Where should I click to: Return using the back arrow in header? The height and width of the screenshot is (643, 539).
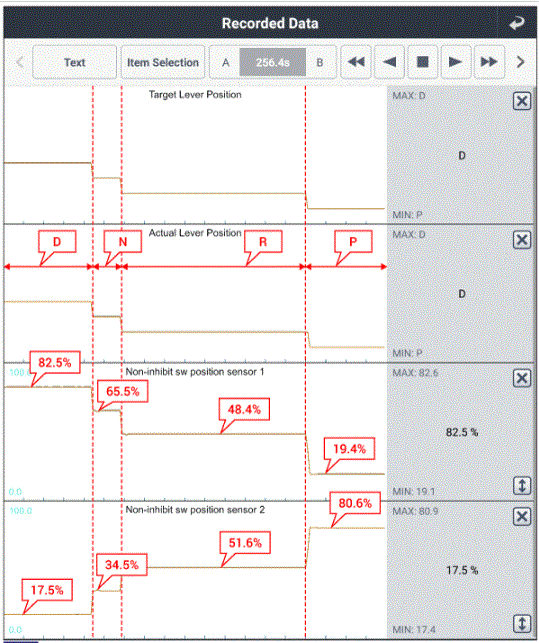pyautogui.click(x=517, y=23)
